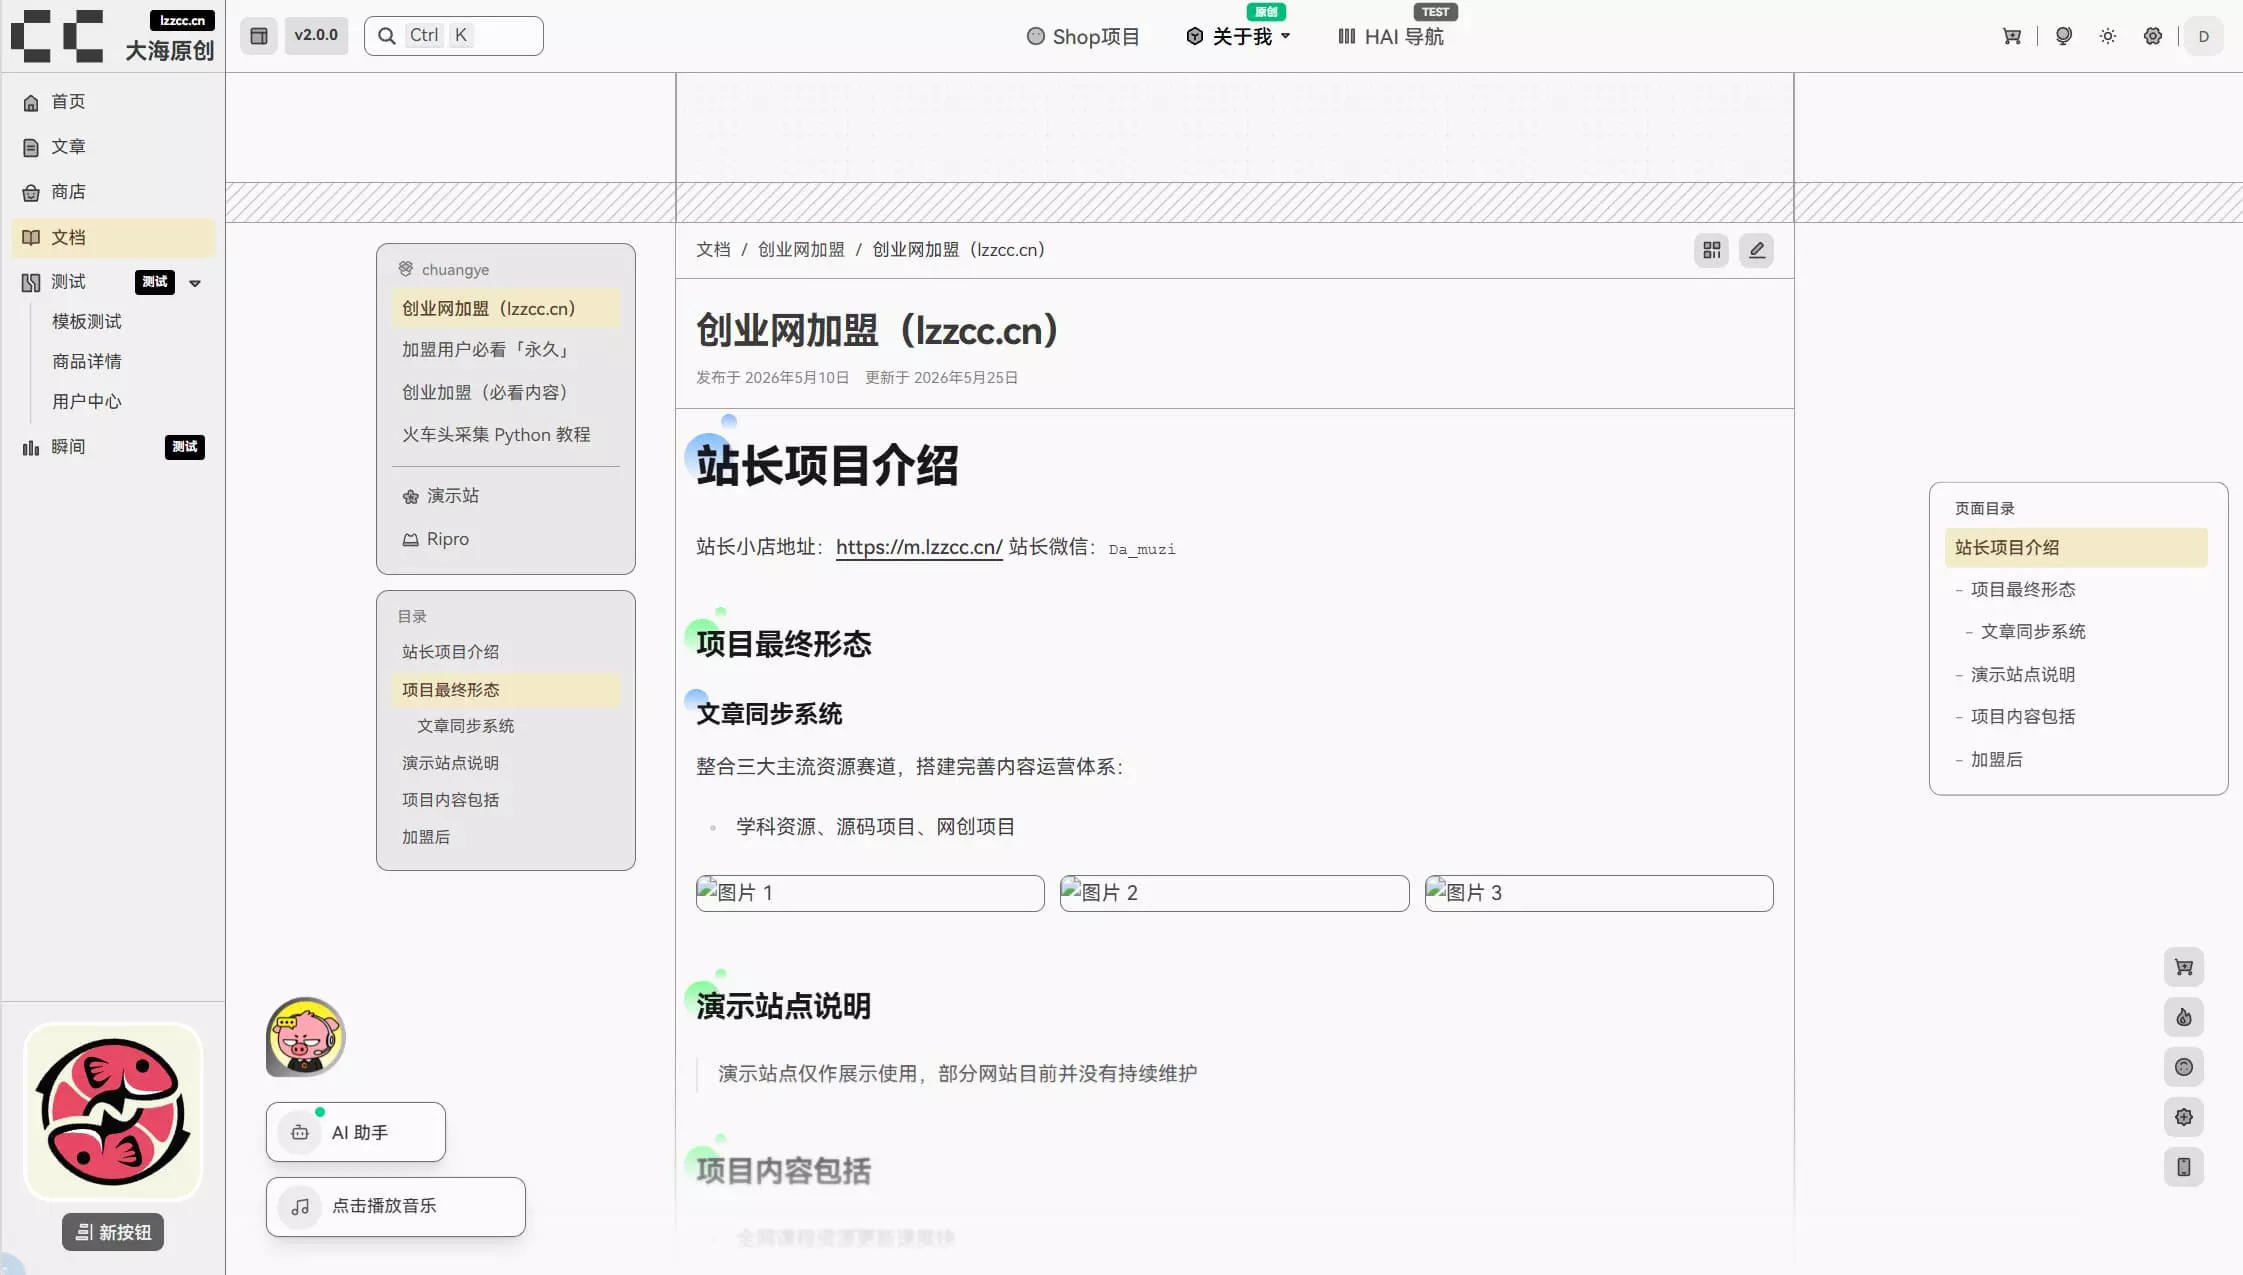Toggle the sidebar layout panel button
The image size is (2243, 1275).
click(x=259, y=36)
